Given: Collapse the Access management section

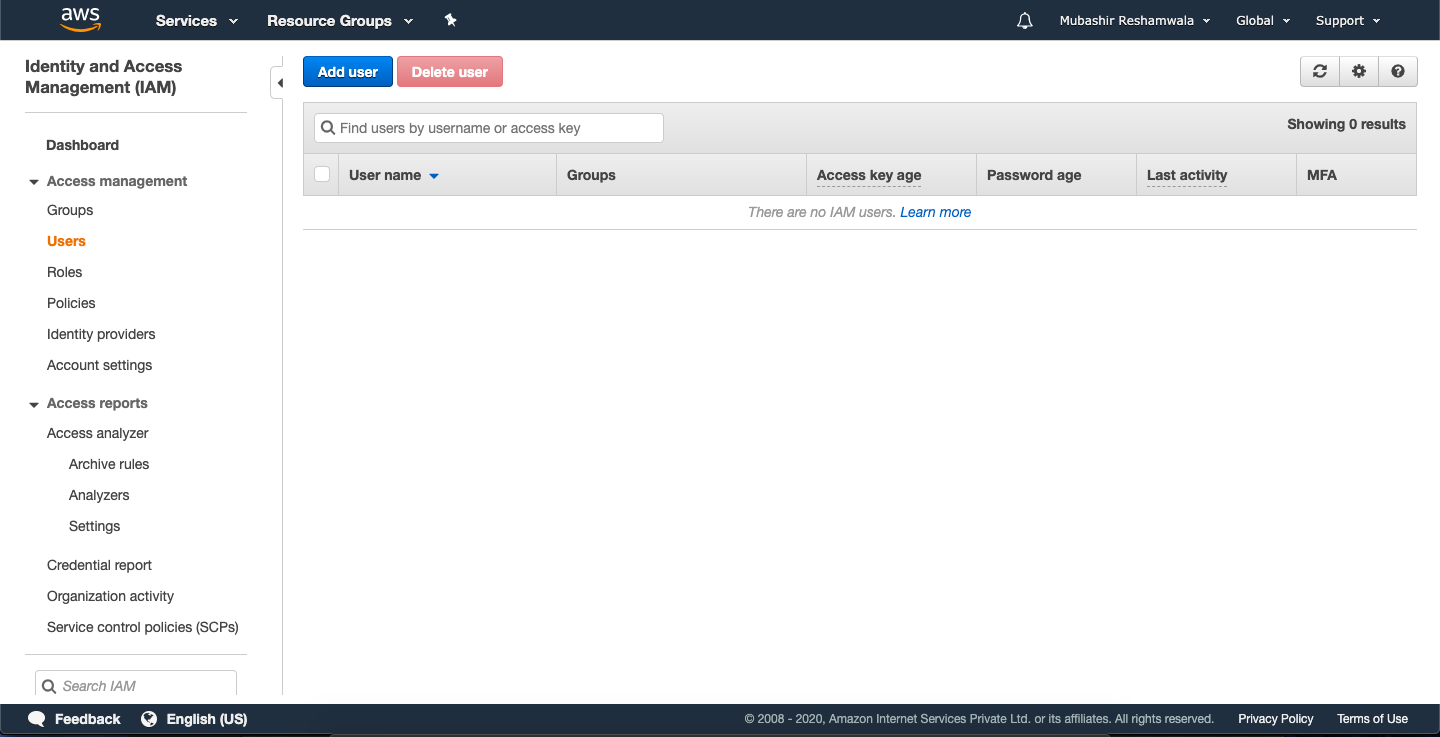Looking at the screenshot, I should [34, 182].
